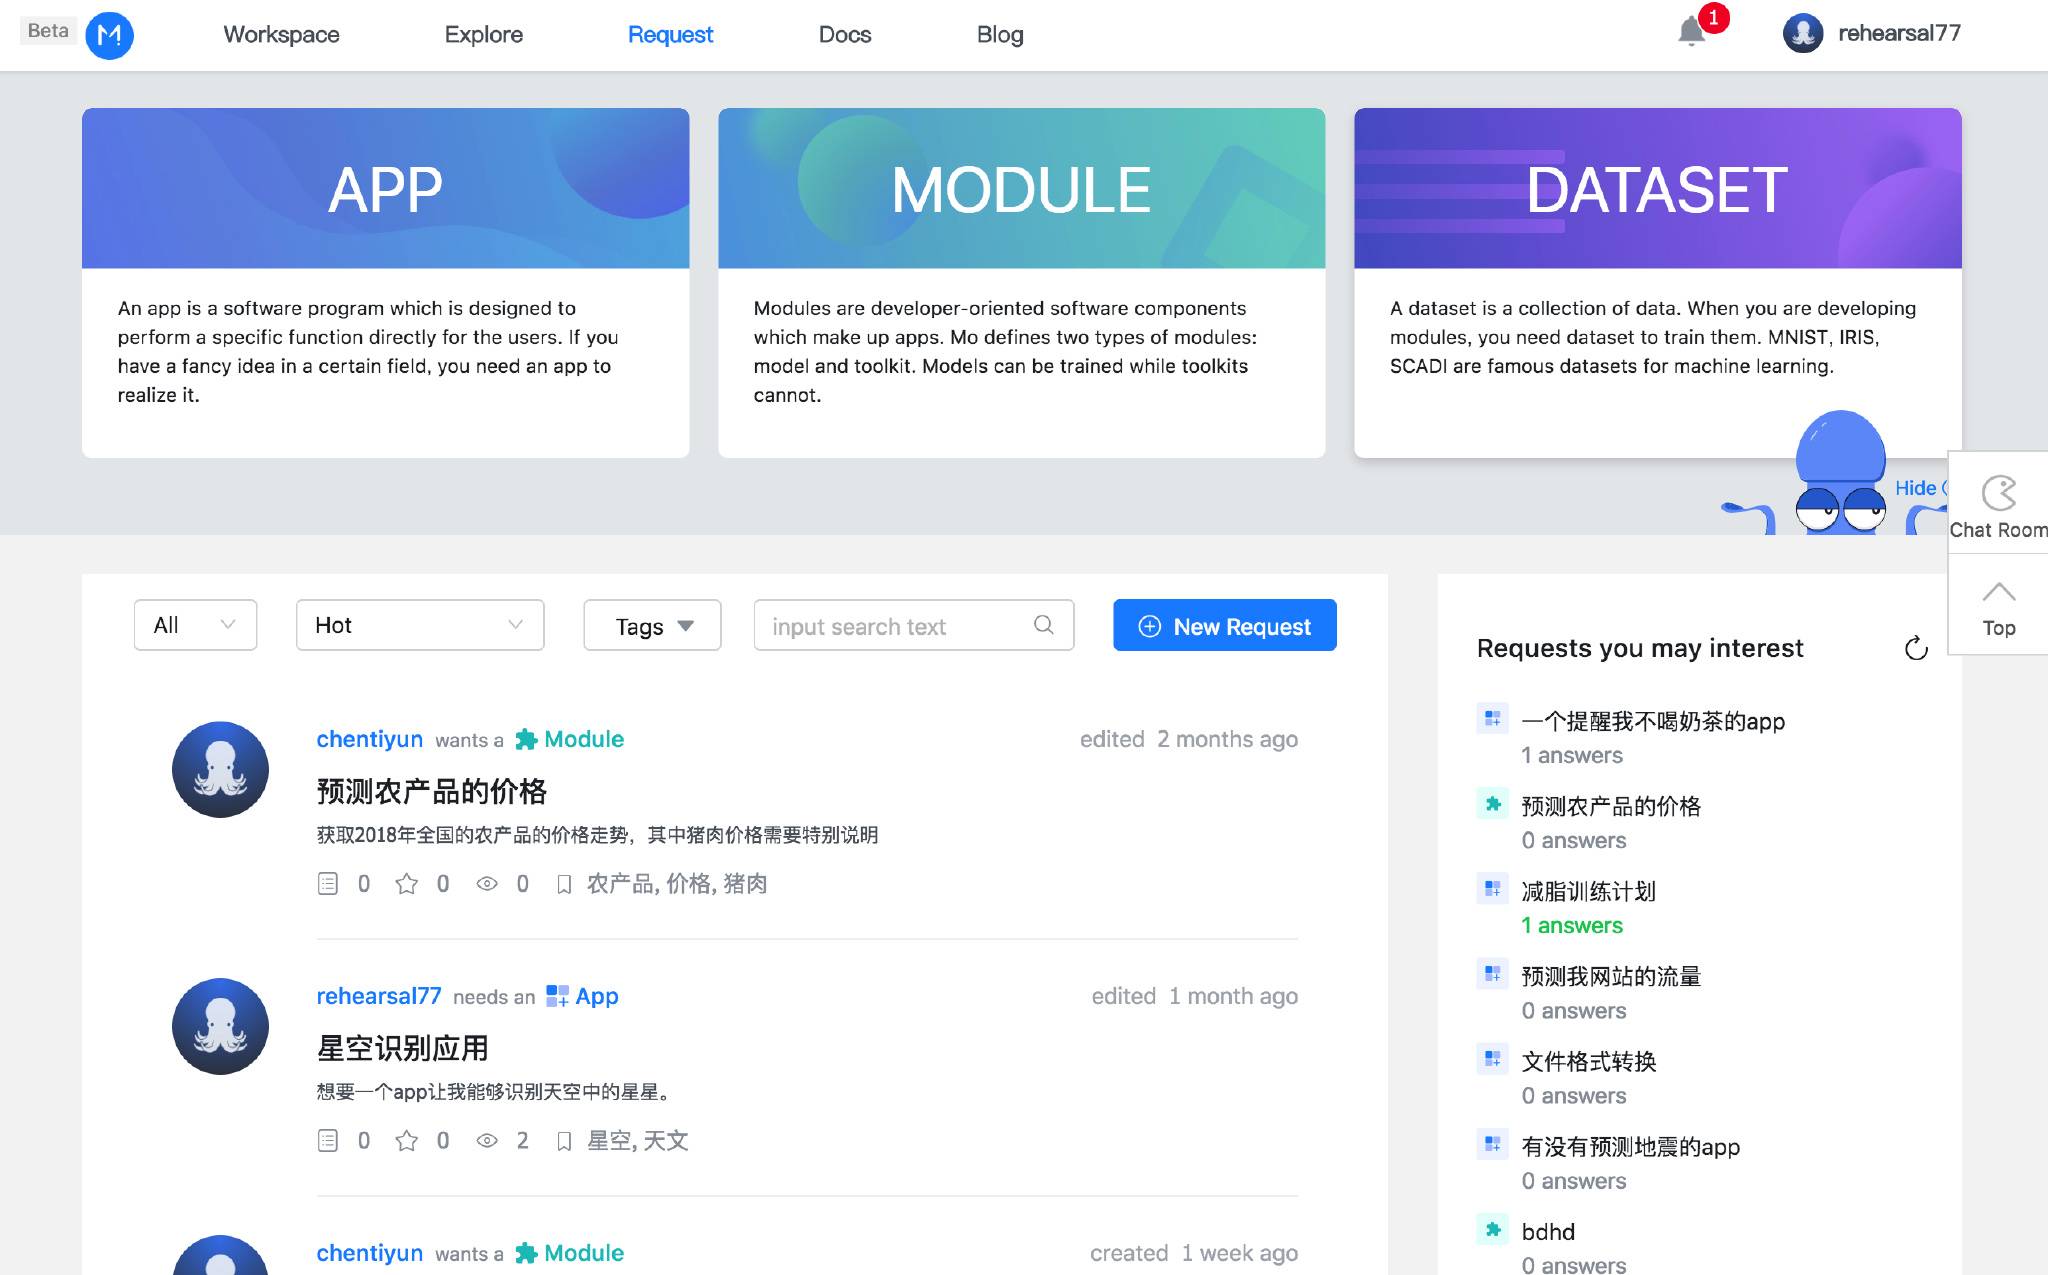Screen dimensions: 2048x1275
Task: Expand the Hot sort order dropdown
Action: 418,624
